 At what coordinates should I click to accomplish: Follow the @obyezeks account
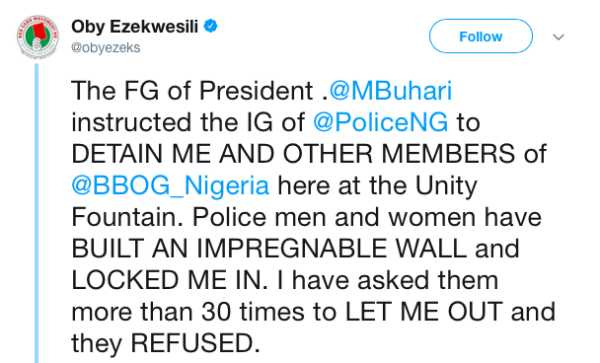click(x=481, y=36)
